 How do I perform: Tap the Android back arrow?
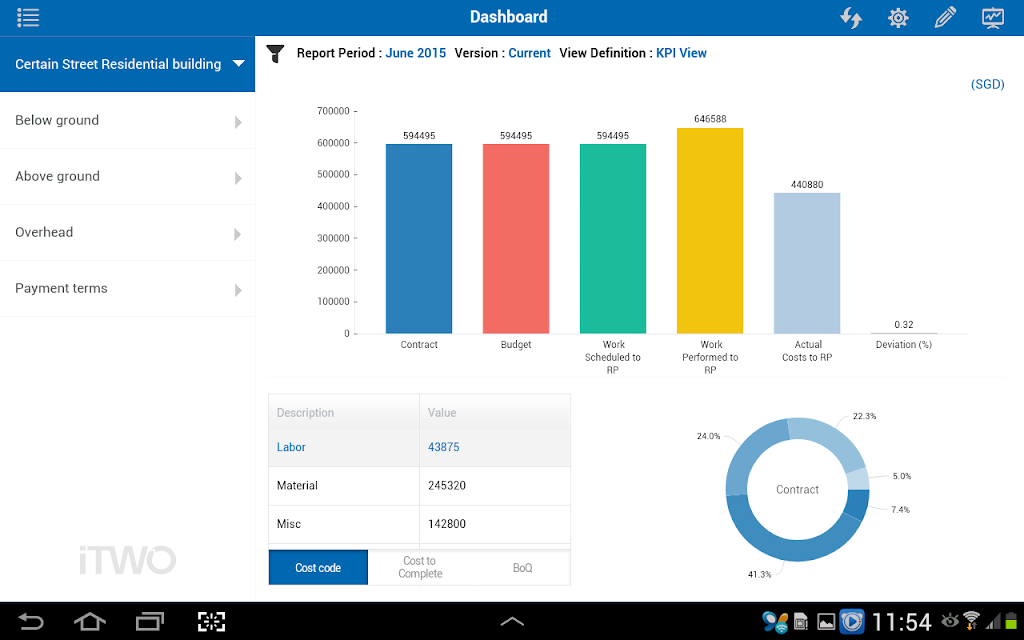[30, 622]
